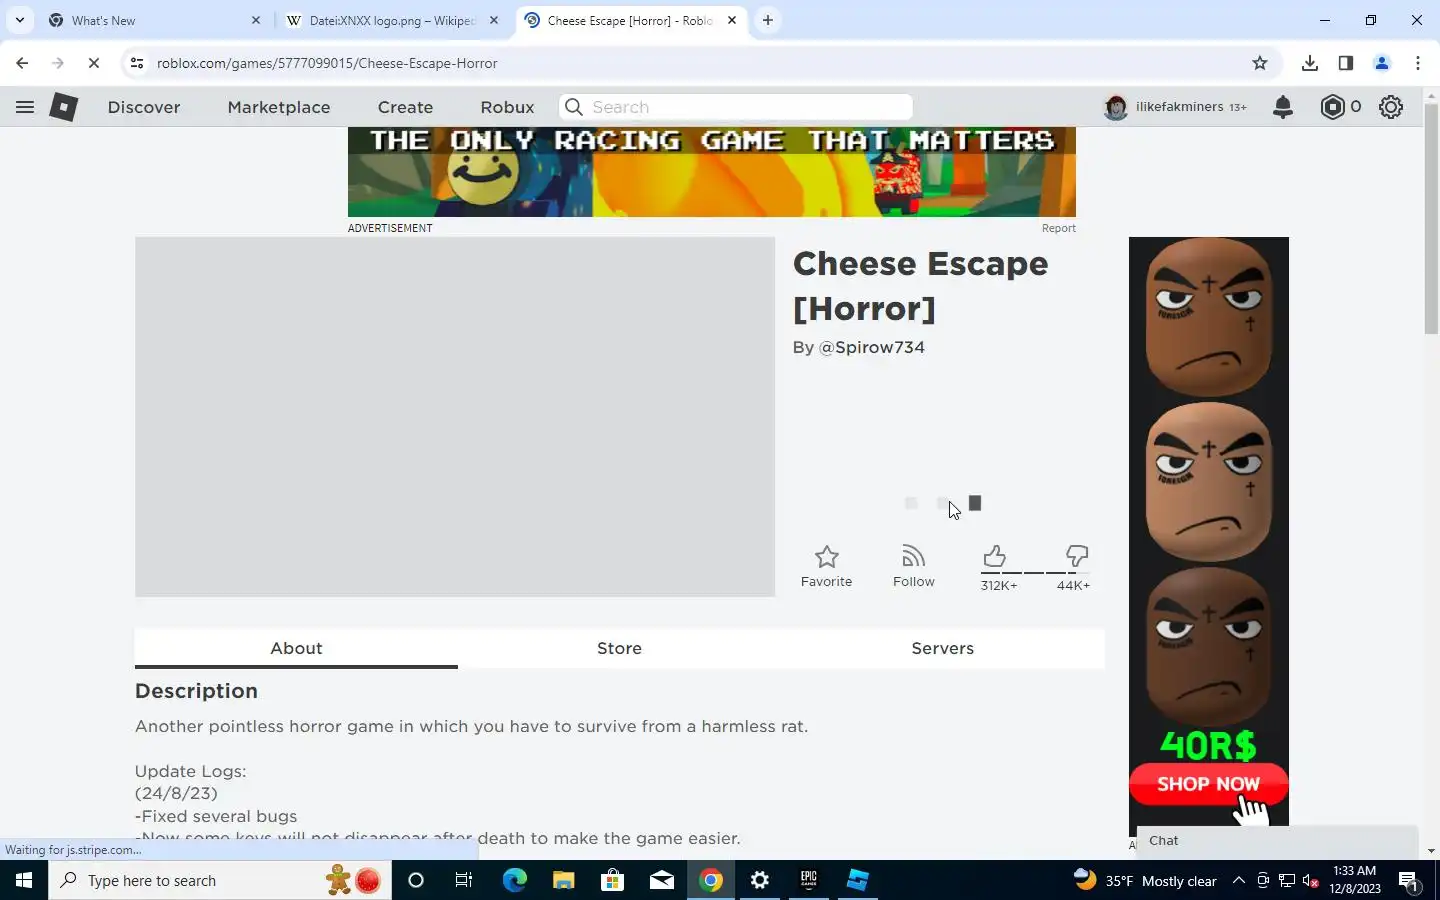
Task: Open the Windows Start menu
Action: tap(24, 881)
